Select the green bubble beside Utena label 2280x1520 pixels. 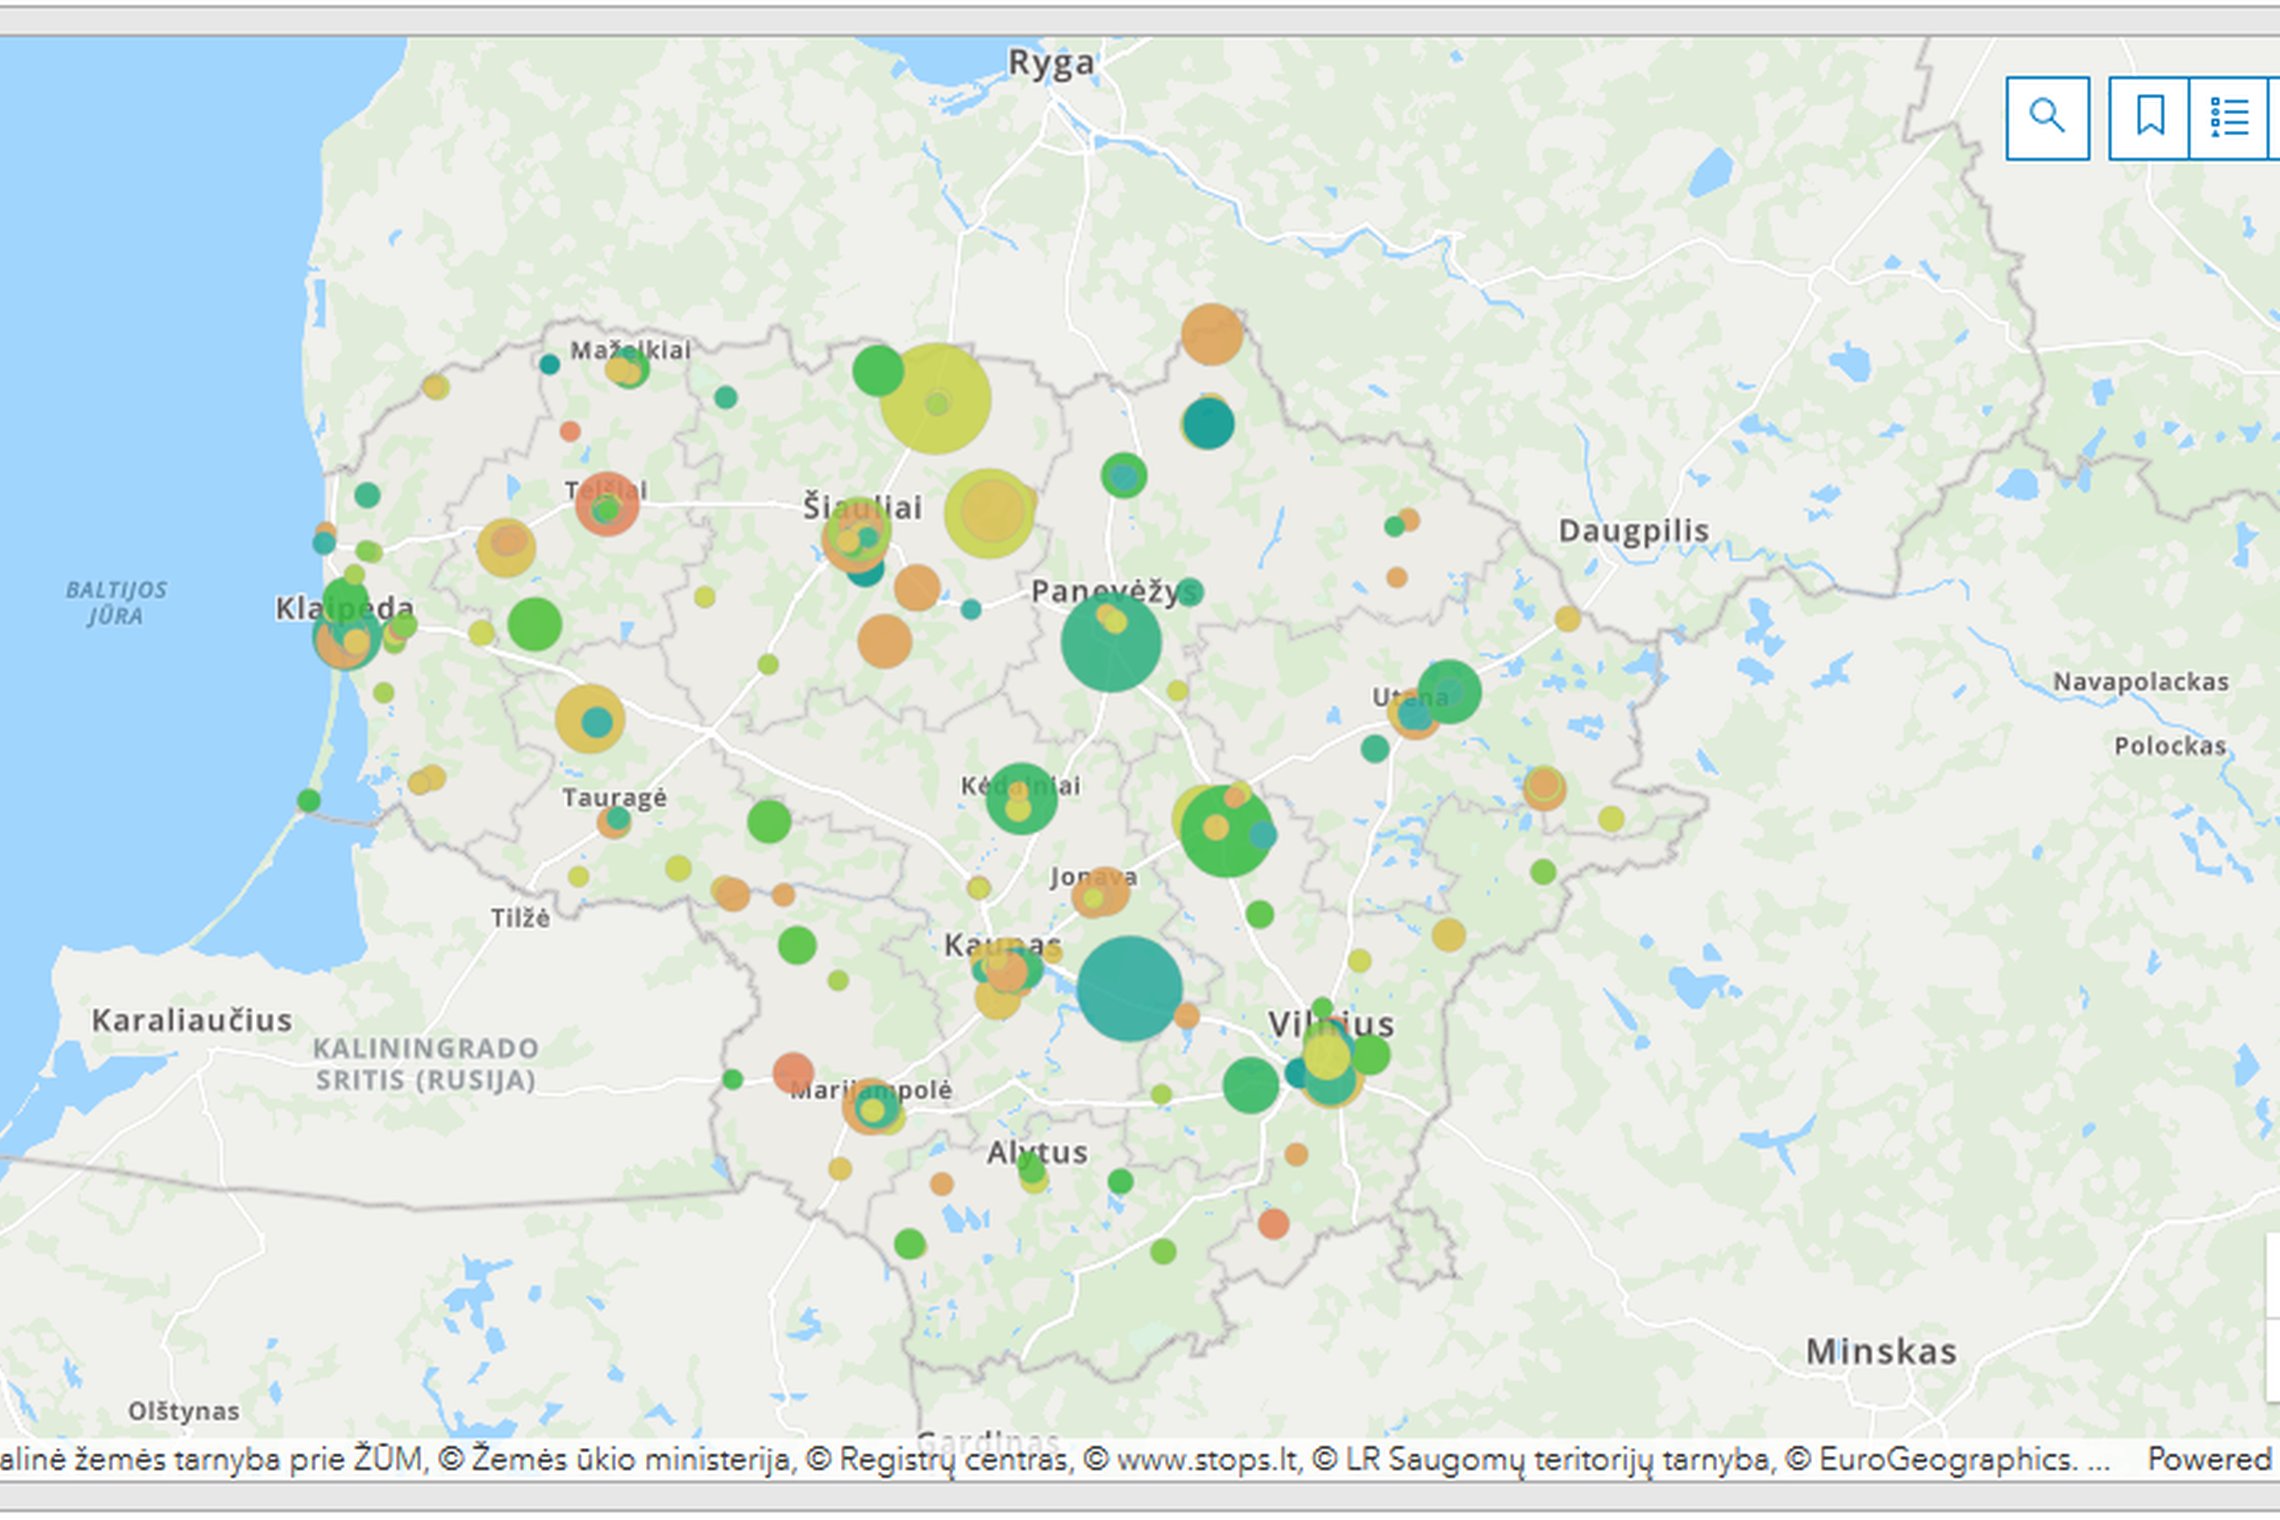tap(1449, 691)
